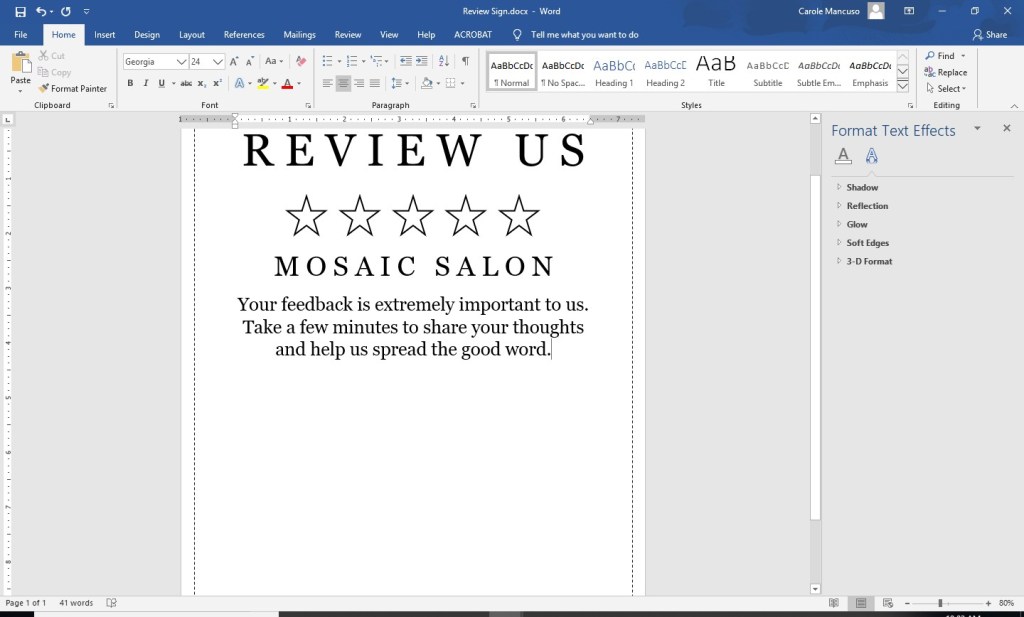Viewport: 1024px width, 617px height.
Task: Expand the Shadow section
Action: tap(862, 187)
